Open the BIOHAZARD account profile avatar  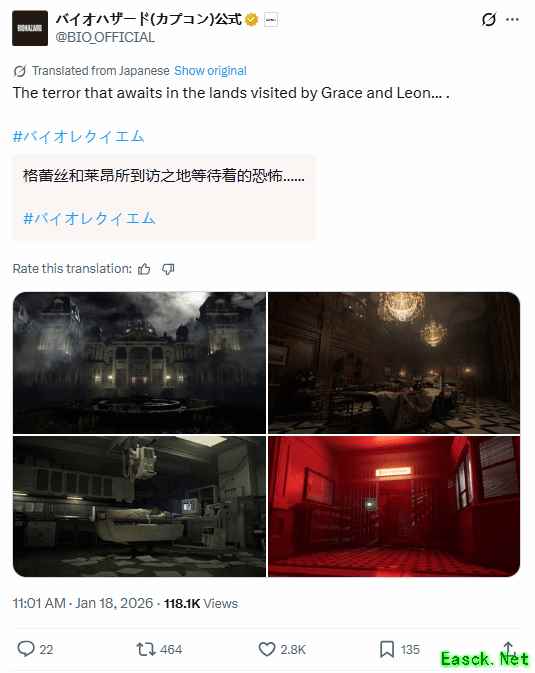click(30, 28)
